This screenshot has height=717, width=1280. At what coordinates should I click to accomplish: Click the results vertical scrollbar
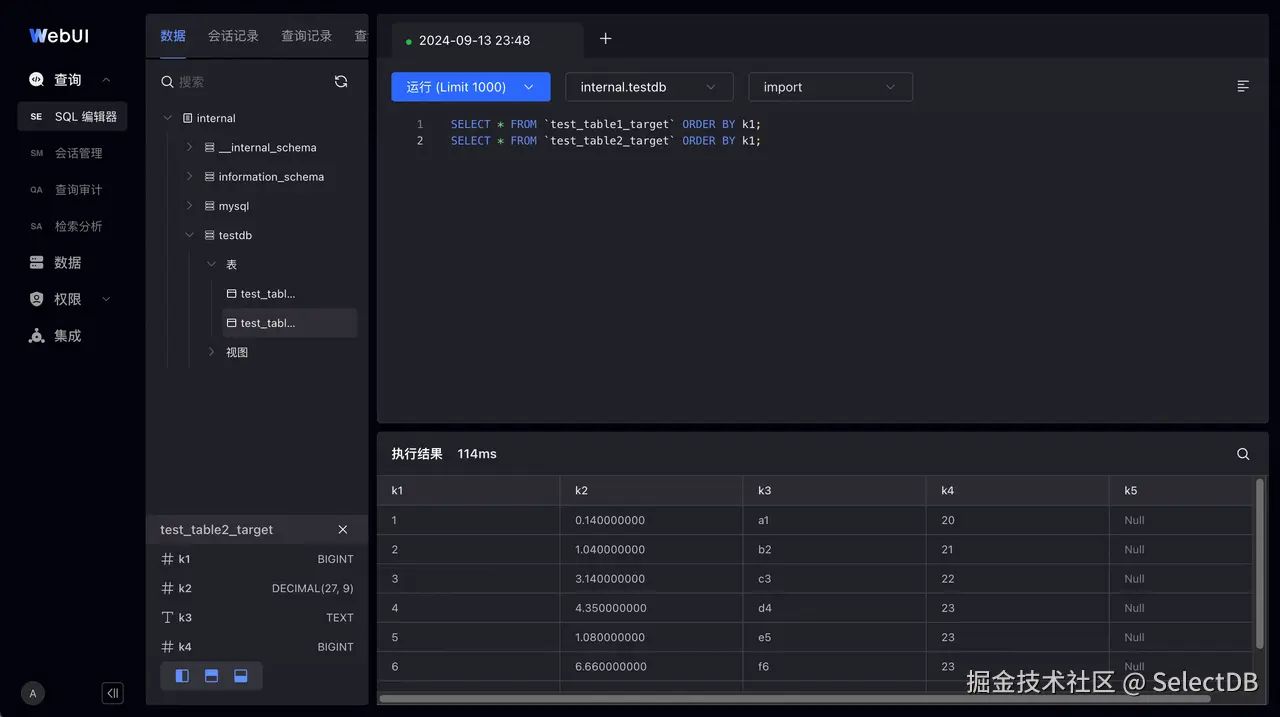tap(1260, 564)
